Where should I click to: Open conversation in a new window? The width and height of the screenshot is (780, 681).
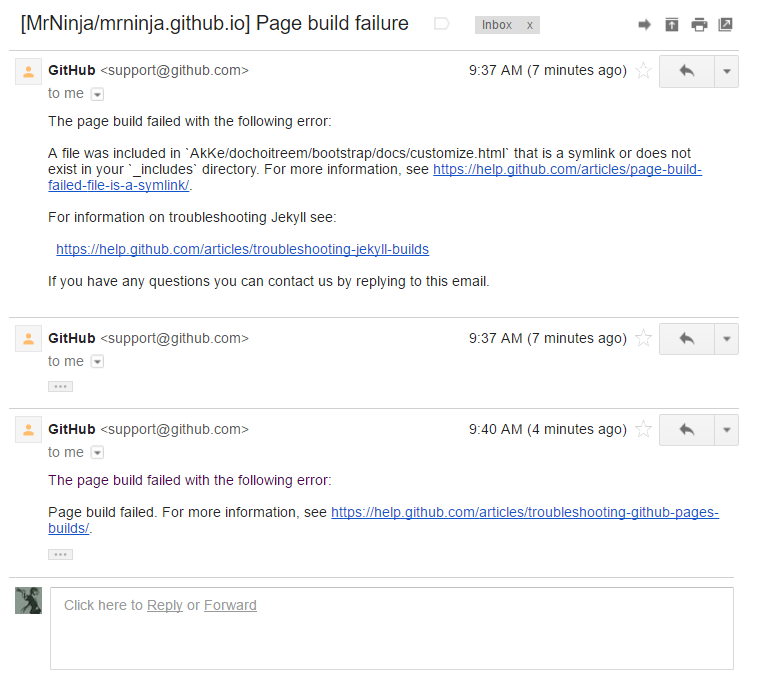click(725, 25)
